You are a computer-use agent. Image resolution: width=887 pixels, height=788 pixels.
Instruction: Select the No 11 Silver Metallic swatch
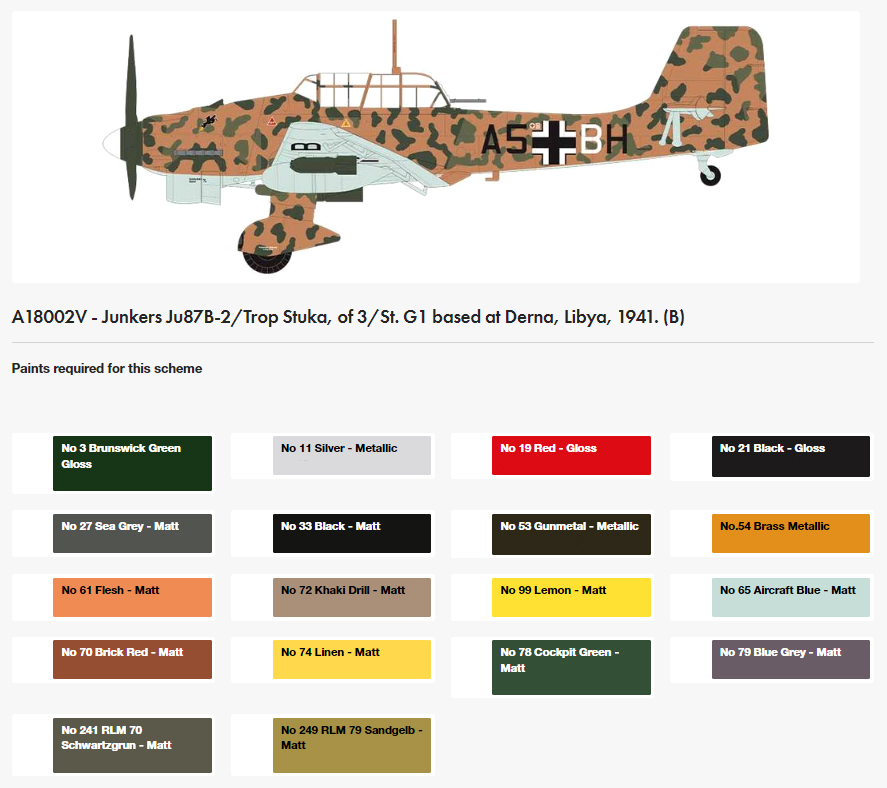[352, 455]
